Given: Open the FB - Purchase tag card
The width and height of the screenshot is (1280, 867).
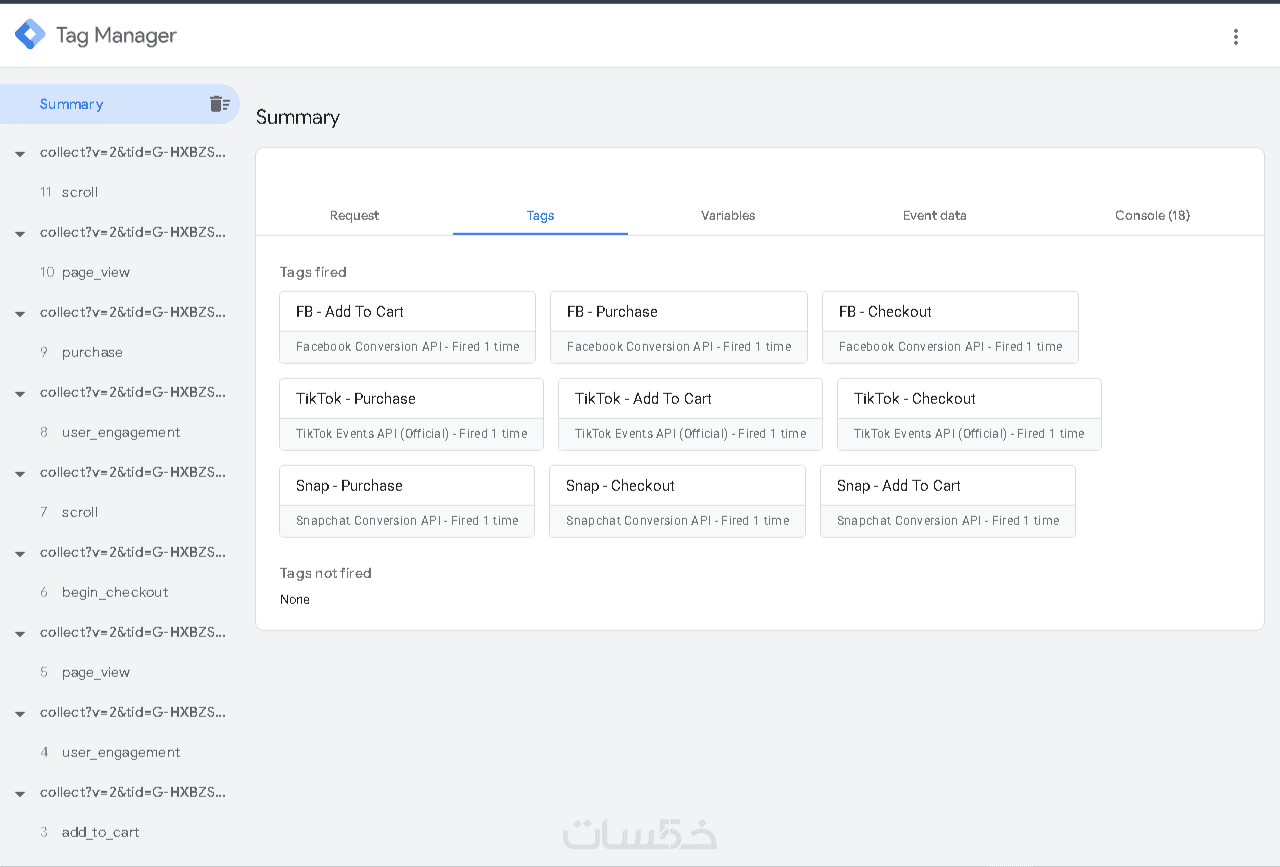Looking at the screenshot, I should click(x=678, y=327).
